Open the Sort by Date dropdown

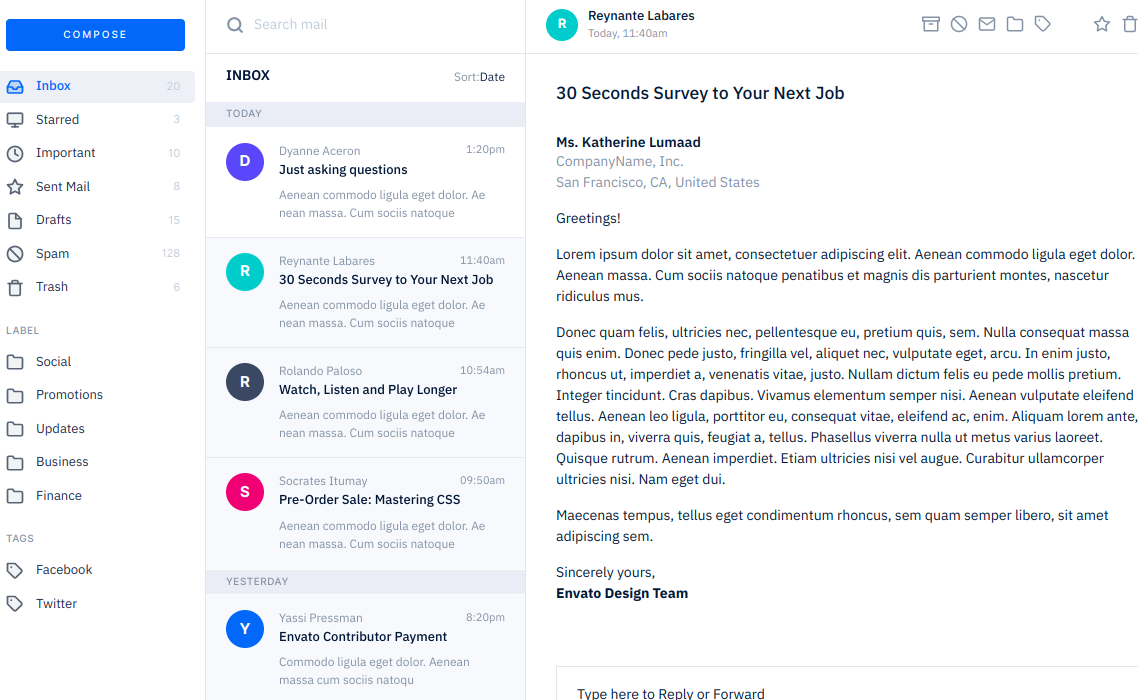479,77
